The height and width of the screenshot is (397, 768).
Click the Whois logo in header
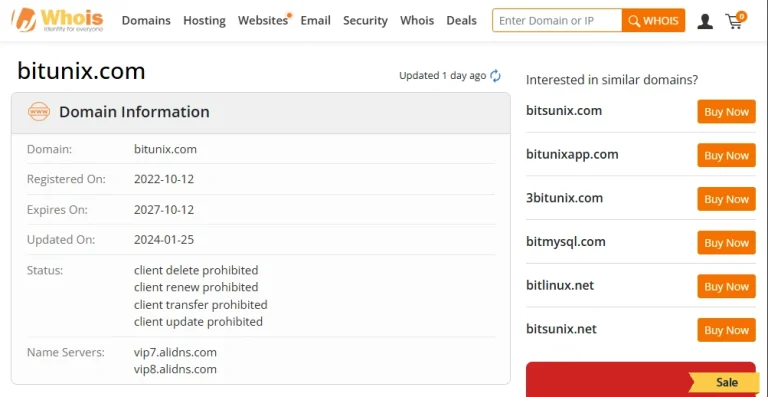click(x=57, y=20)
